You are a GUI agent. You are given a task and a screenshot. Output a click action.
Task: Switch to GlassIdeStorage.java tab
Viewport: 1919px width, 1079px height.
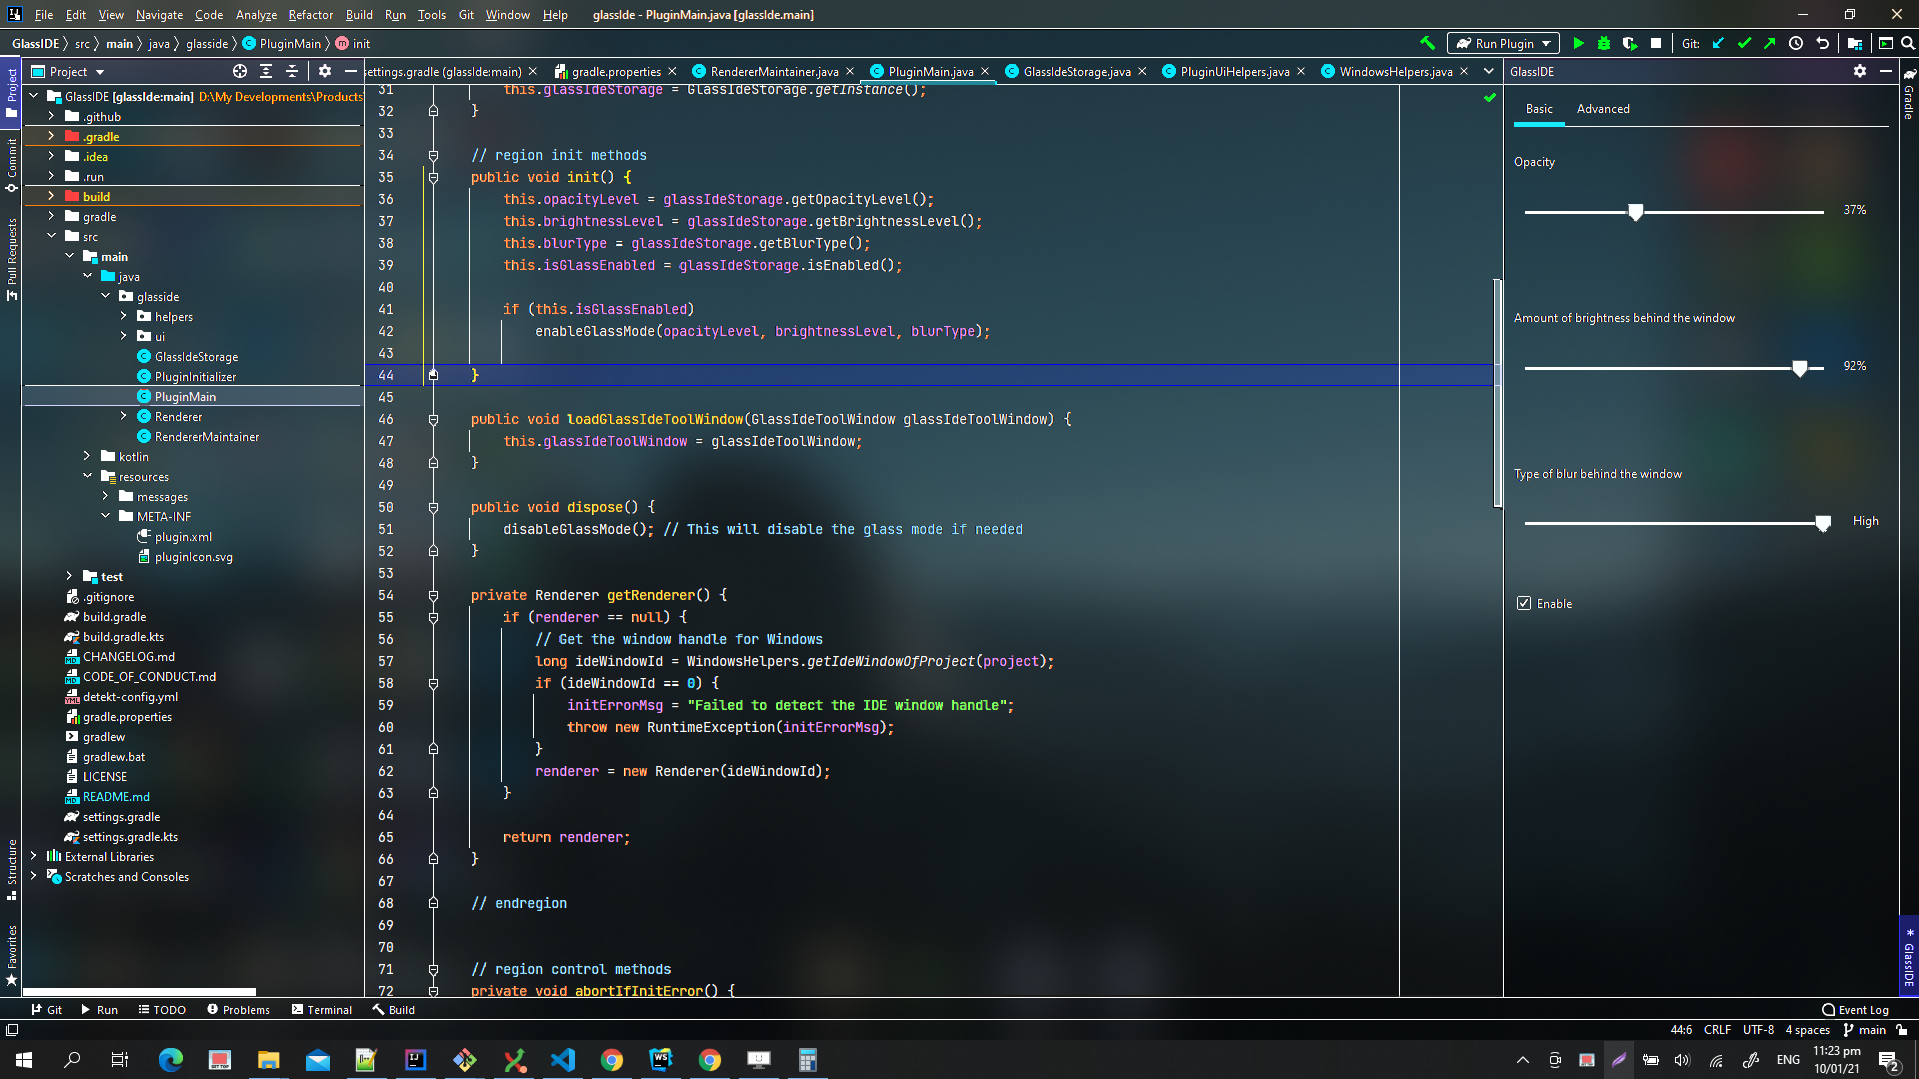1076,71
